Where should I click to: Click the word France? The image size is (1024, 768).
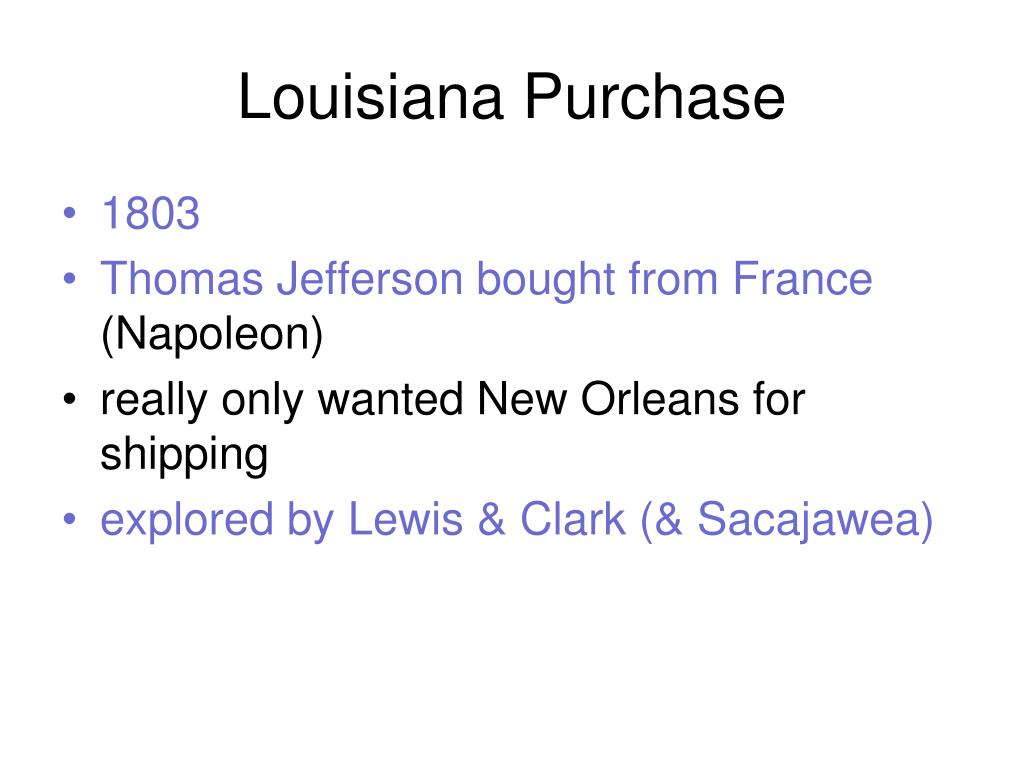pyautogui.click(x=802, y=279)
